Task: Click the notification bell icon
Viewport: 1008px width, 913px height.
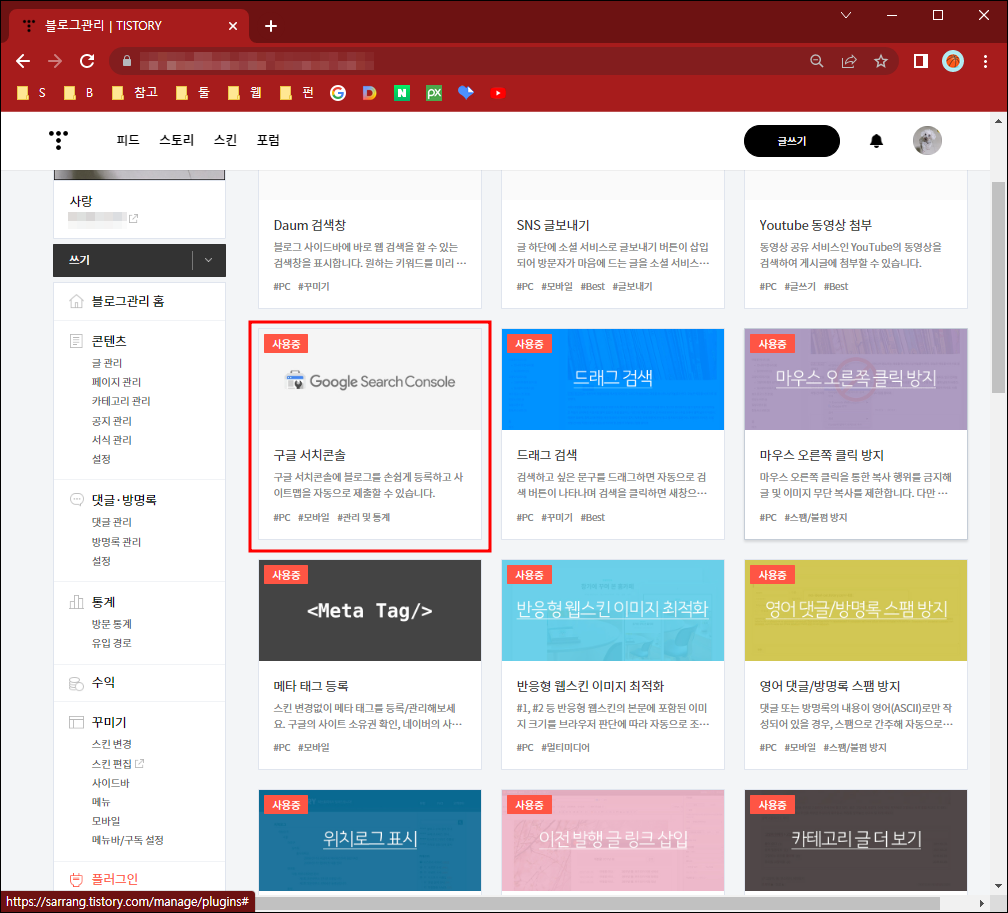Action: (877, 140)
